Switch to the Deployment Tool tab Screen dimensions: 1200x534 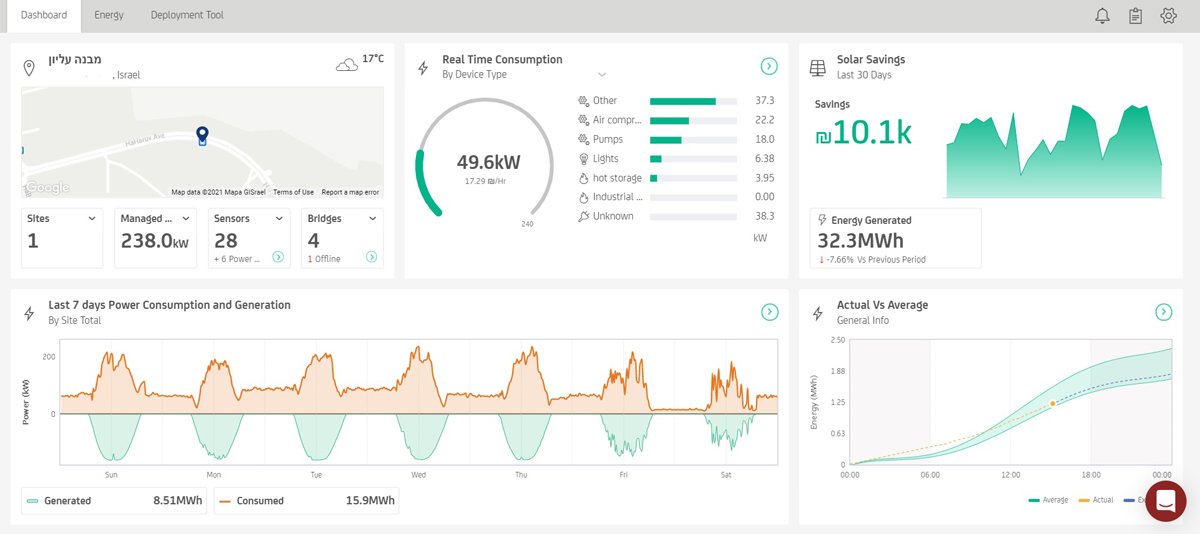[x=187, y=15]
